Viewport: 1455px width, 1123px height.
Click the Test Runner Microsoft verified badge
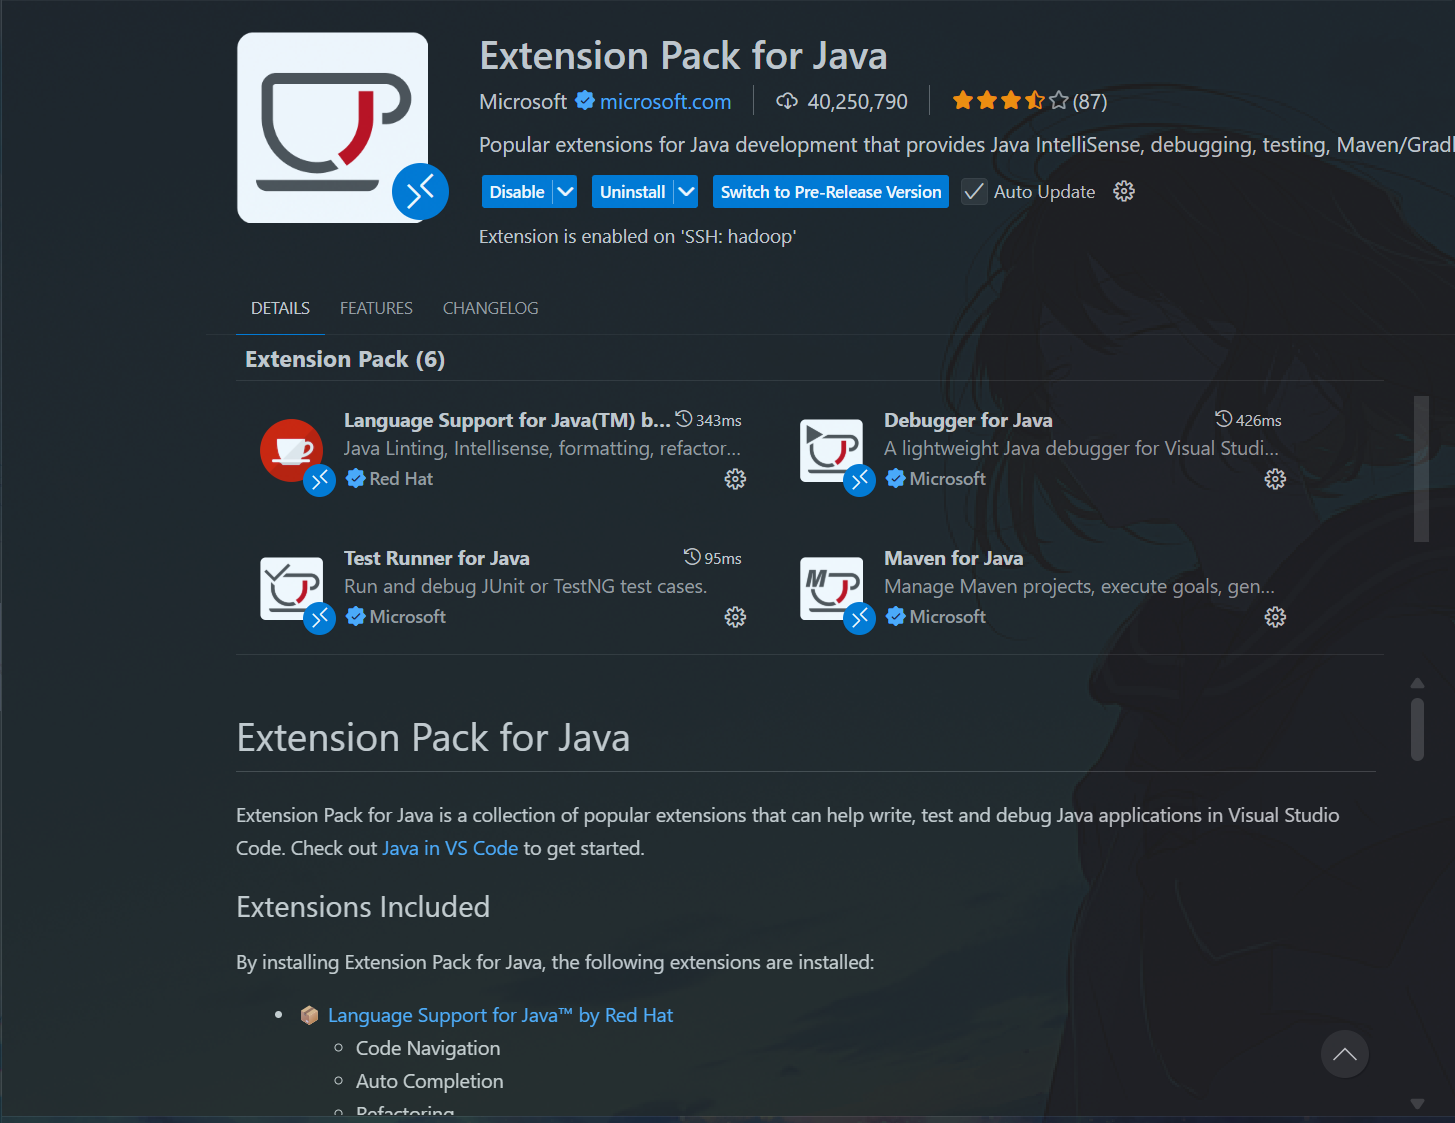355,616
